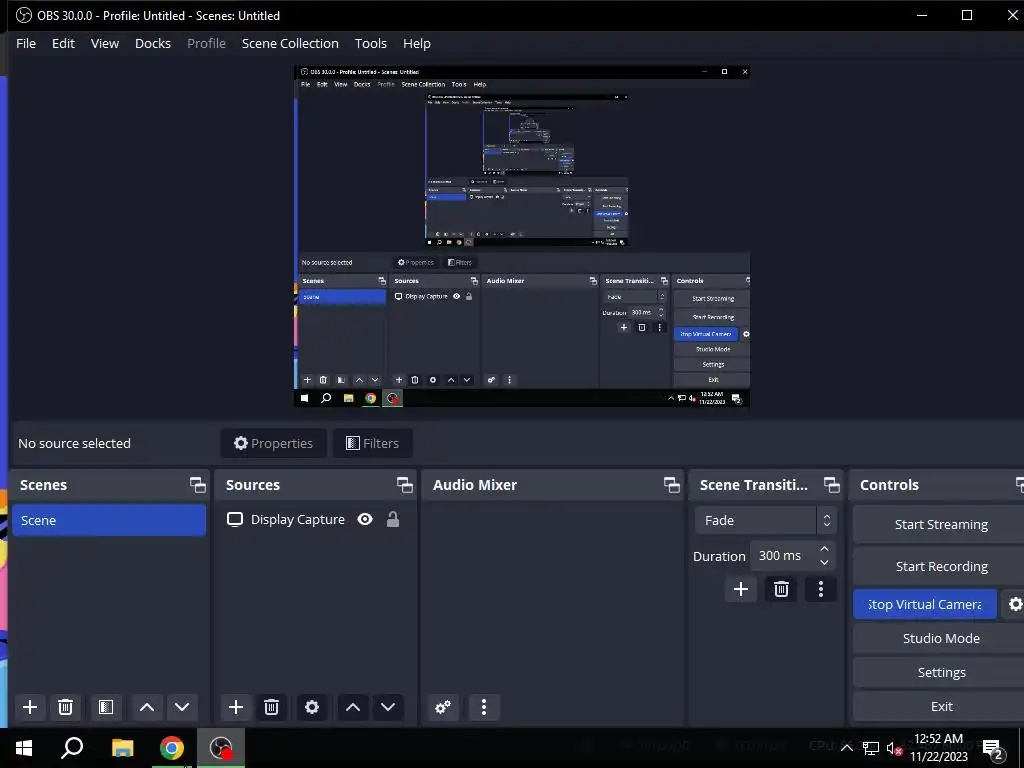Move scene up with arrow

pyautogui.click(x=147, y=707)
